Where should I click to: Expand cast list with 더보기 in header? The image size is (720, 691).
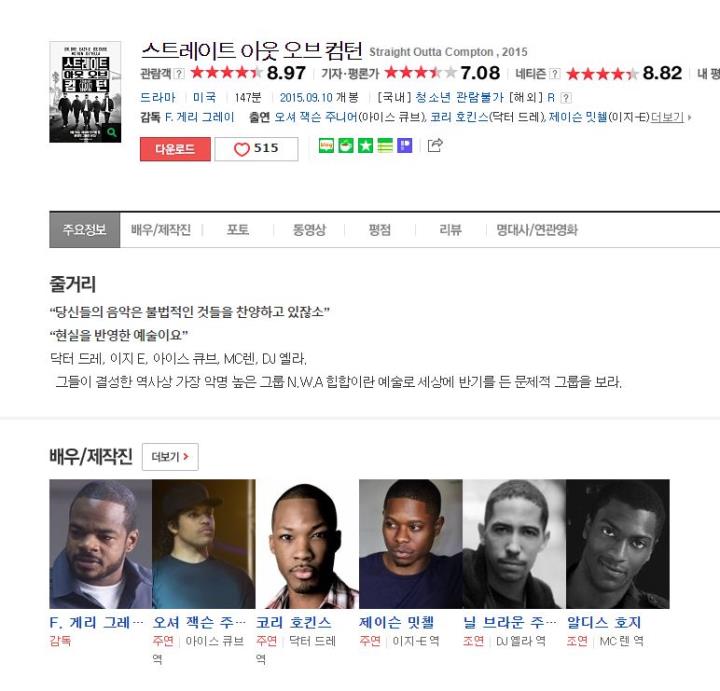(x=670, y=118)
